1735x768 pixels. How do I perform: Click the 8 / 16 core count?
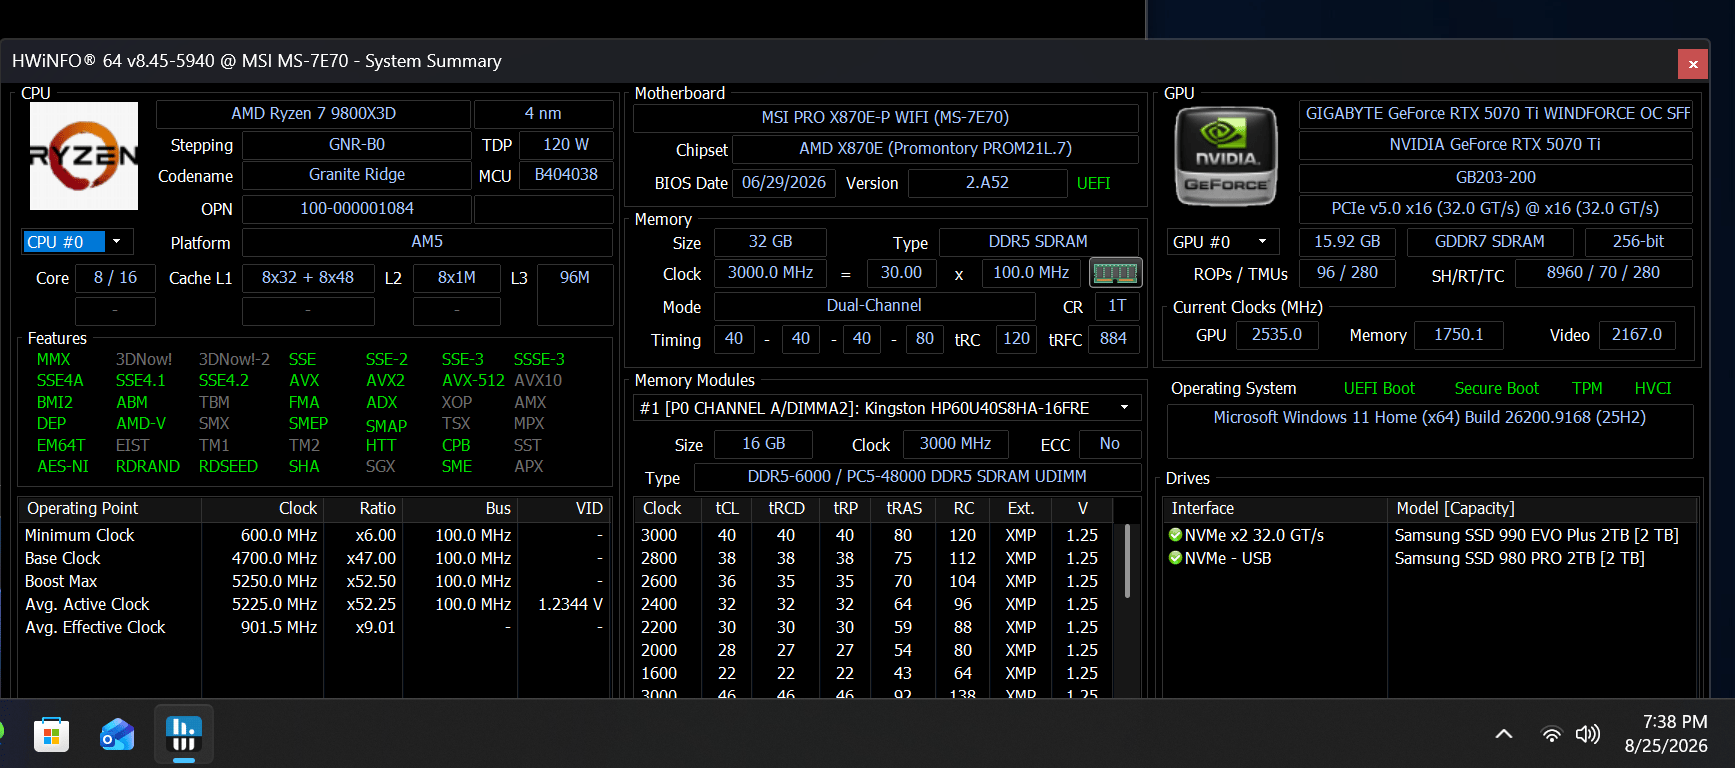click(x=115, y=278)
